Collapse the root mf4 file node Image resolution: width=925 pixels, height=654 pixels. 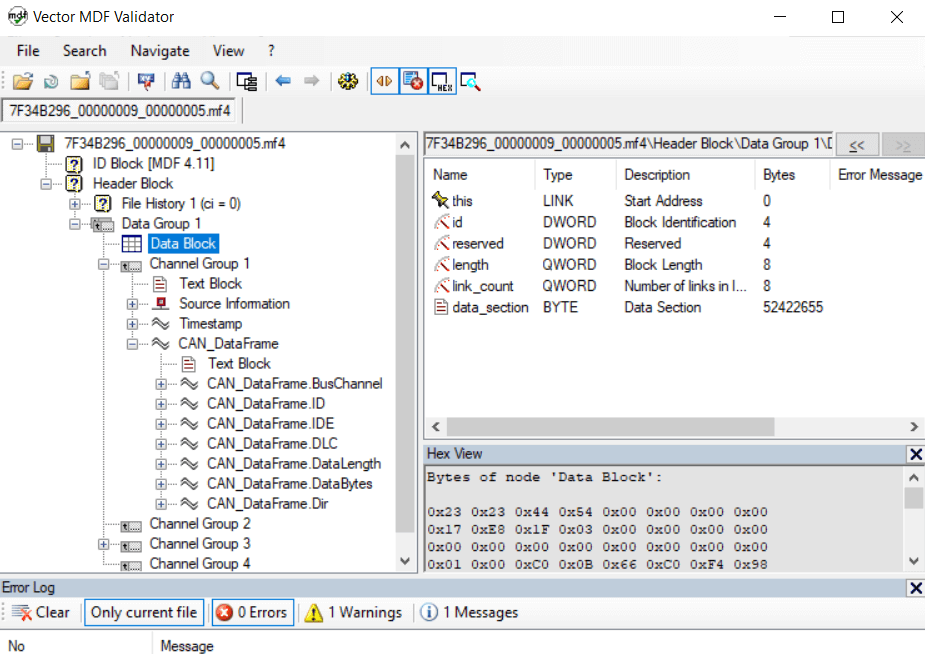(18, 143)
